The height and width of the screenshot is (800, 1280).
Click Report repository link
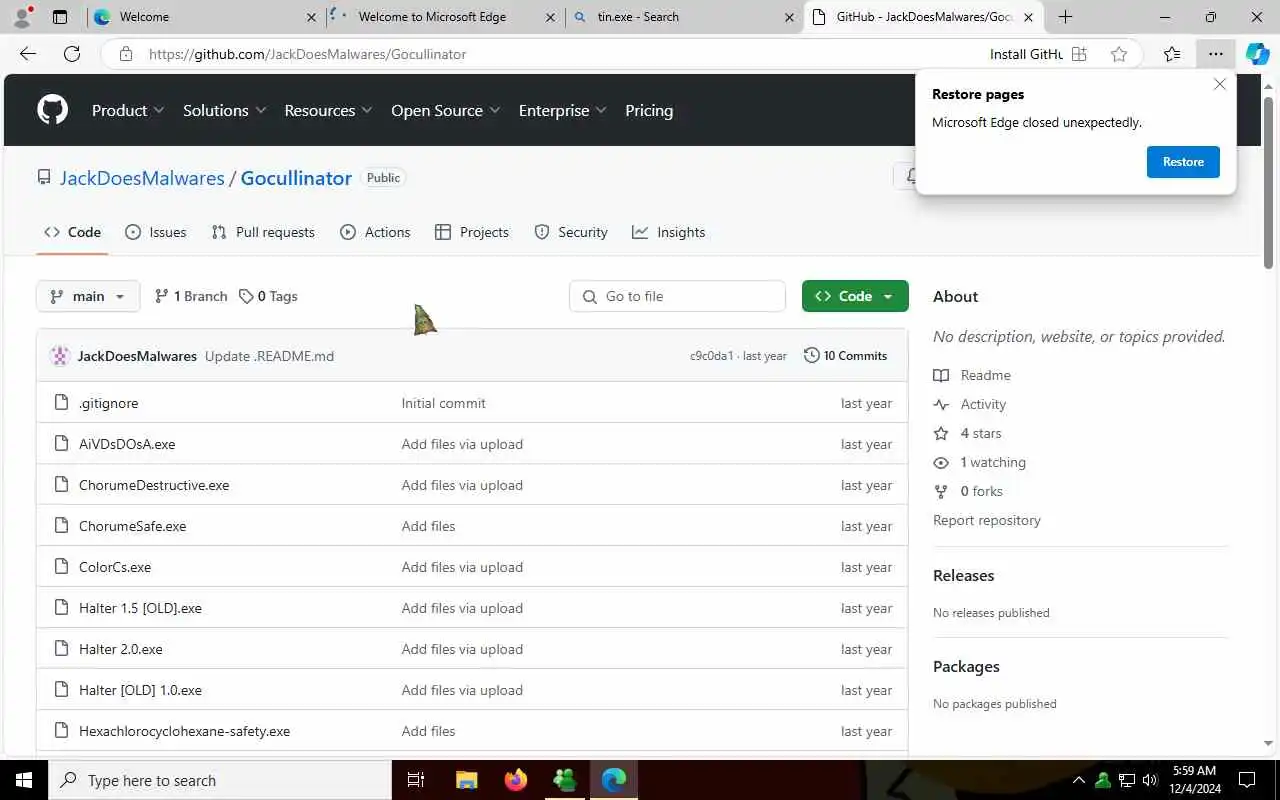[987, 520]
